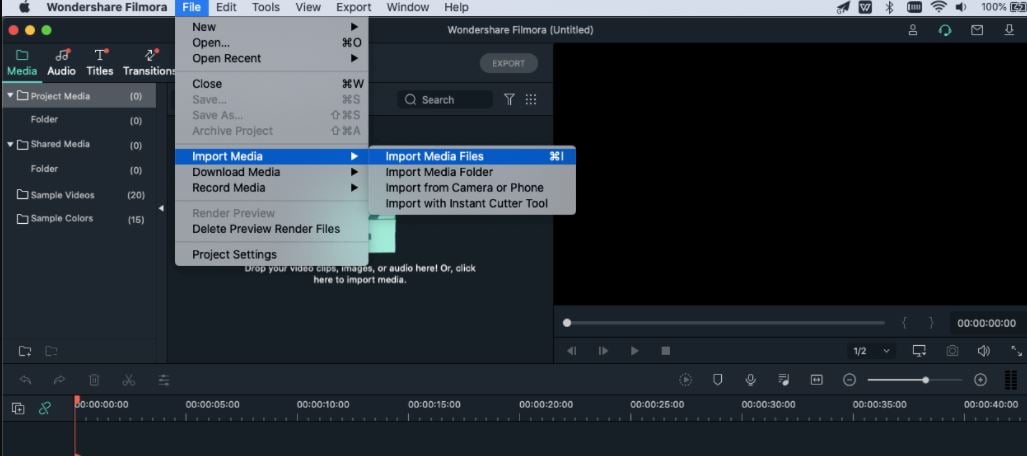Click the Wi-Fi icon in menu bar

click(x=939, y=7)
